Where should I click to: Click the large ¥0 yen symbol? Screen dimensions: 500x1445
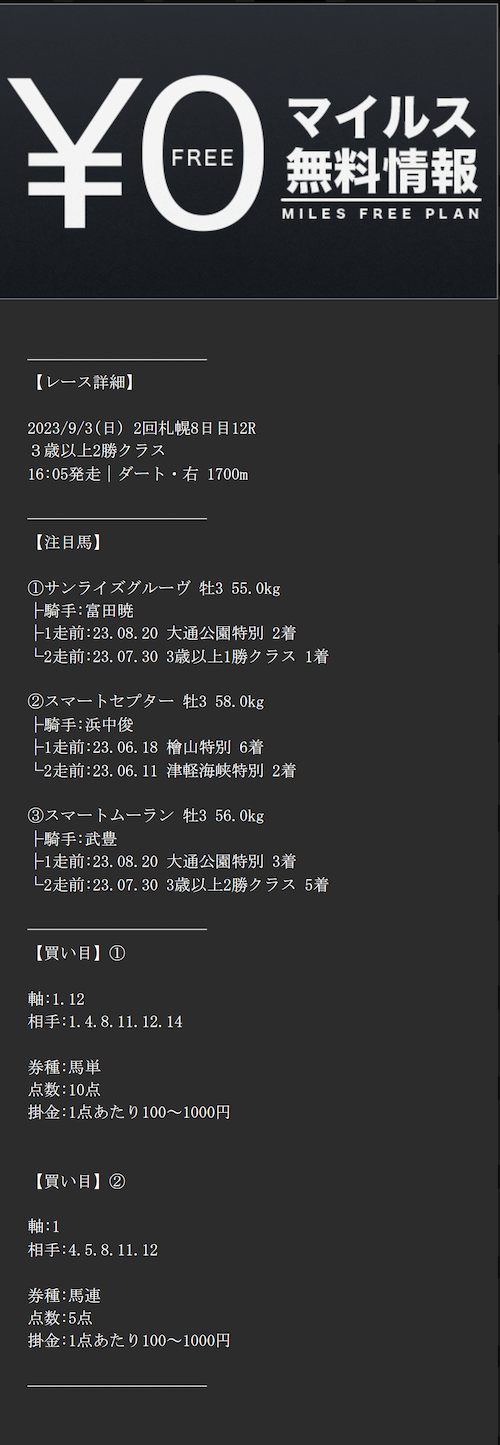pyautogui.click(x=76, y=157)
